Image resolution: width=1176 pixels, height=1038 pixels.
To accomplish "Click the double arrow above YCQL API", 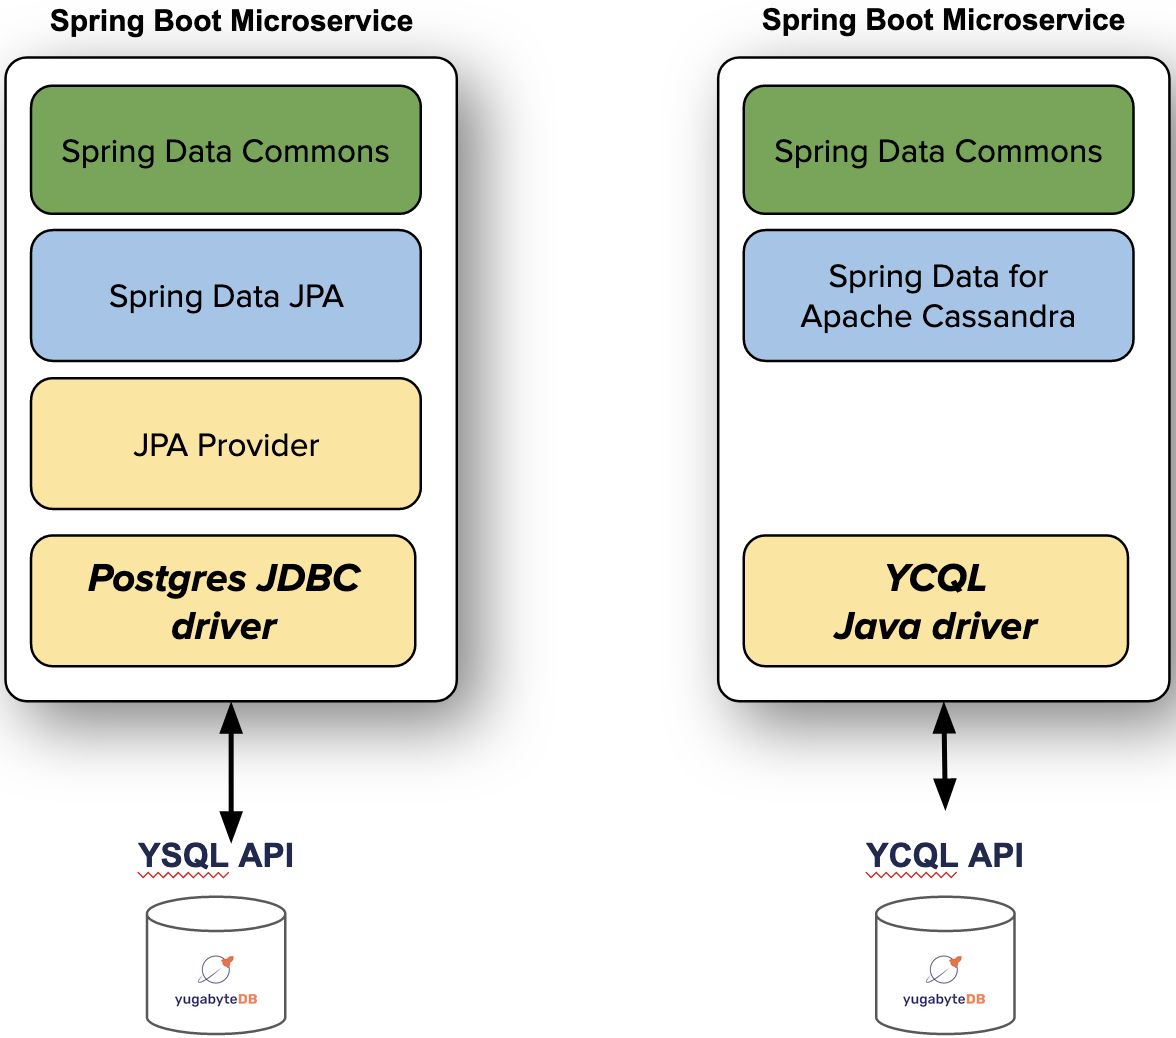I will point(944,756).
